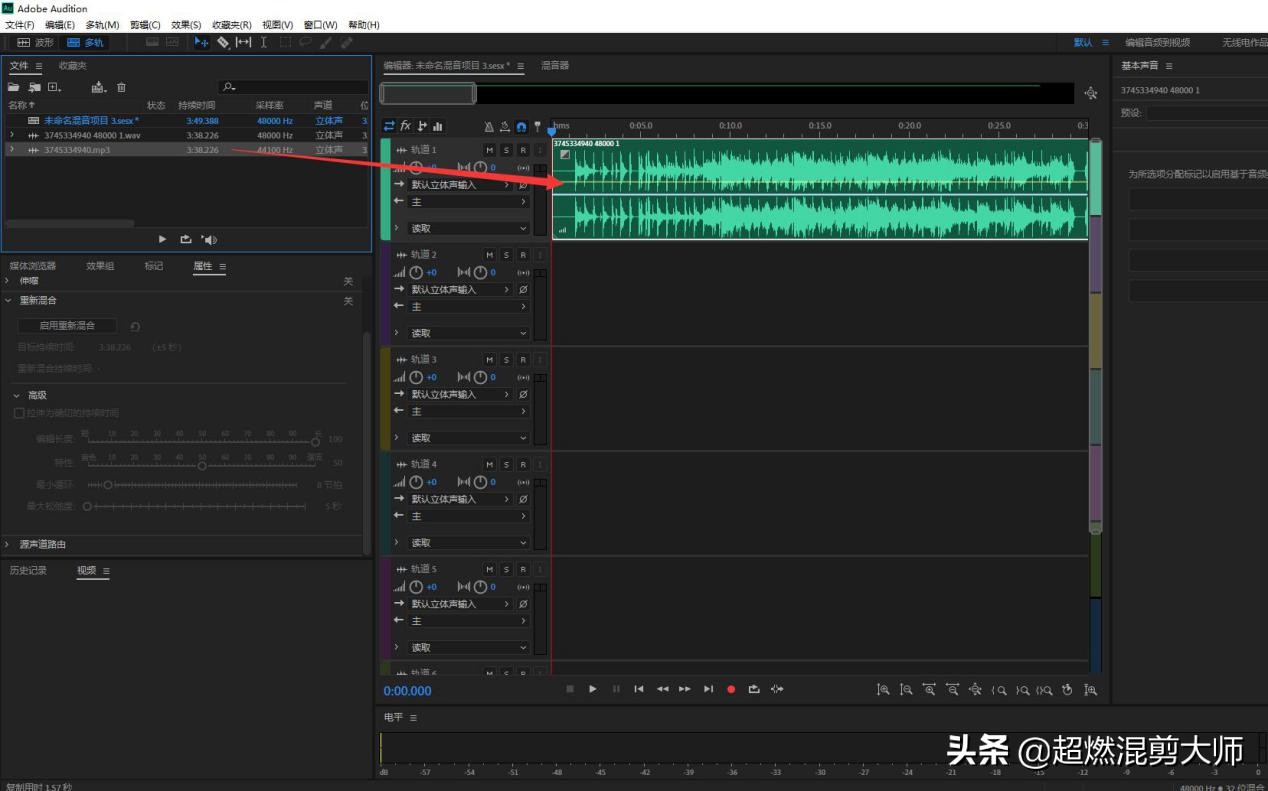Switch to the Media Browser tab
This screenshot has width=1268, height=791.
click(33, 266)
